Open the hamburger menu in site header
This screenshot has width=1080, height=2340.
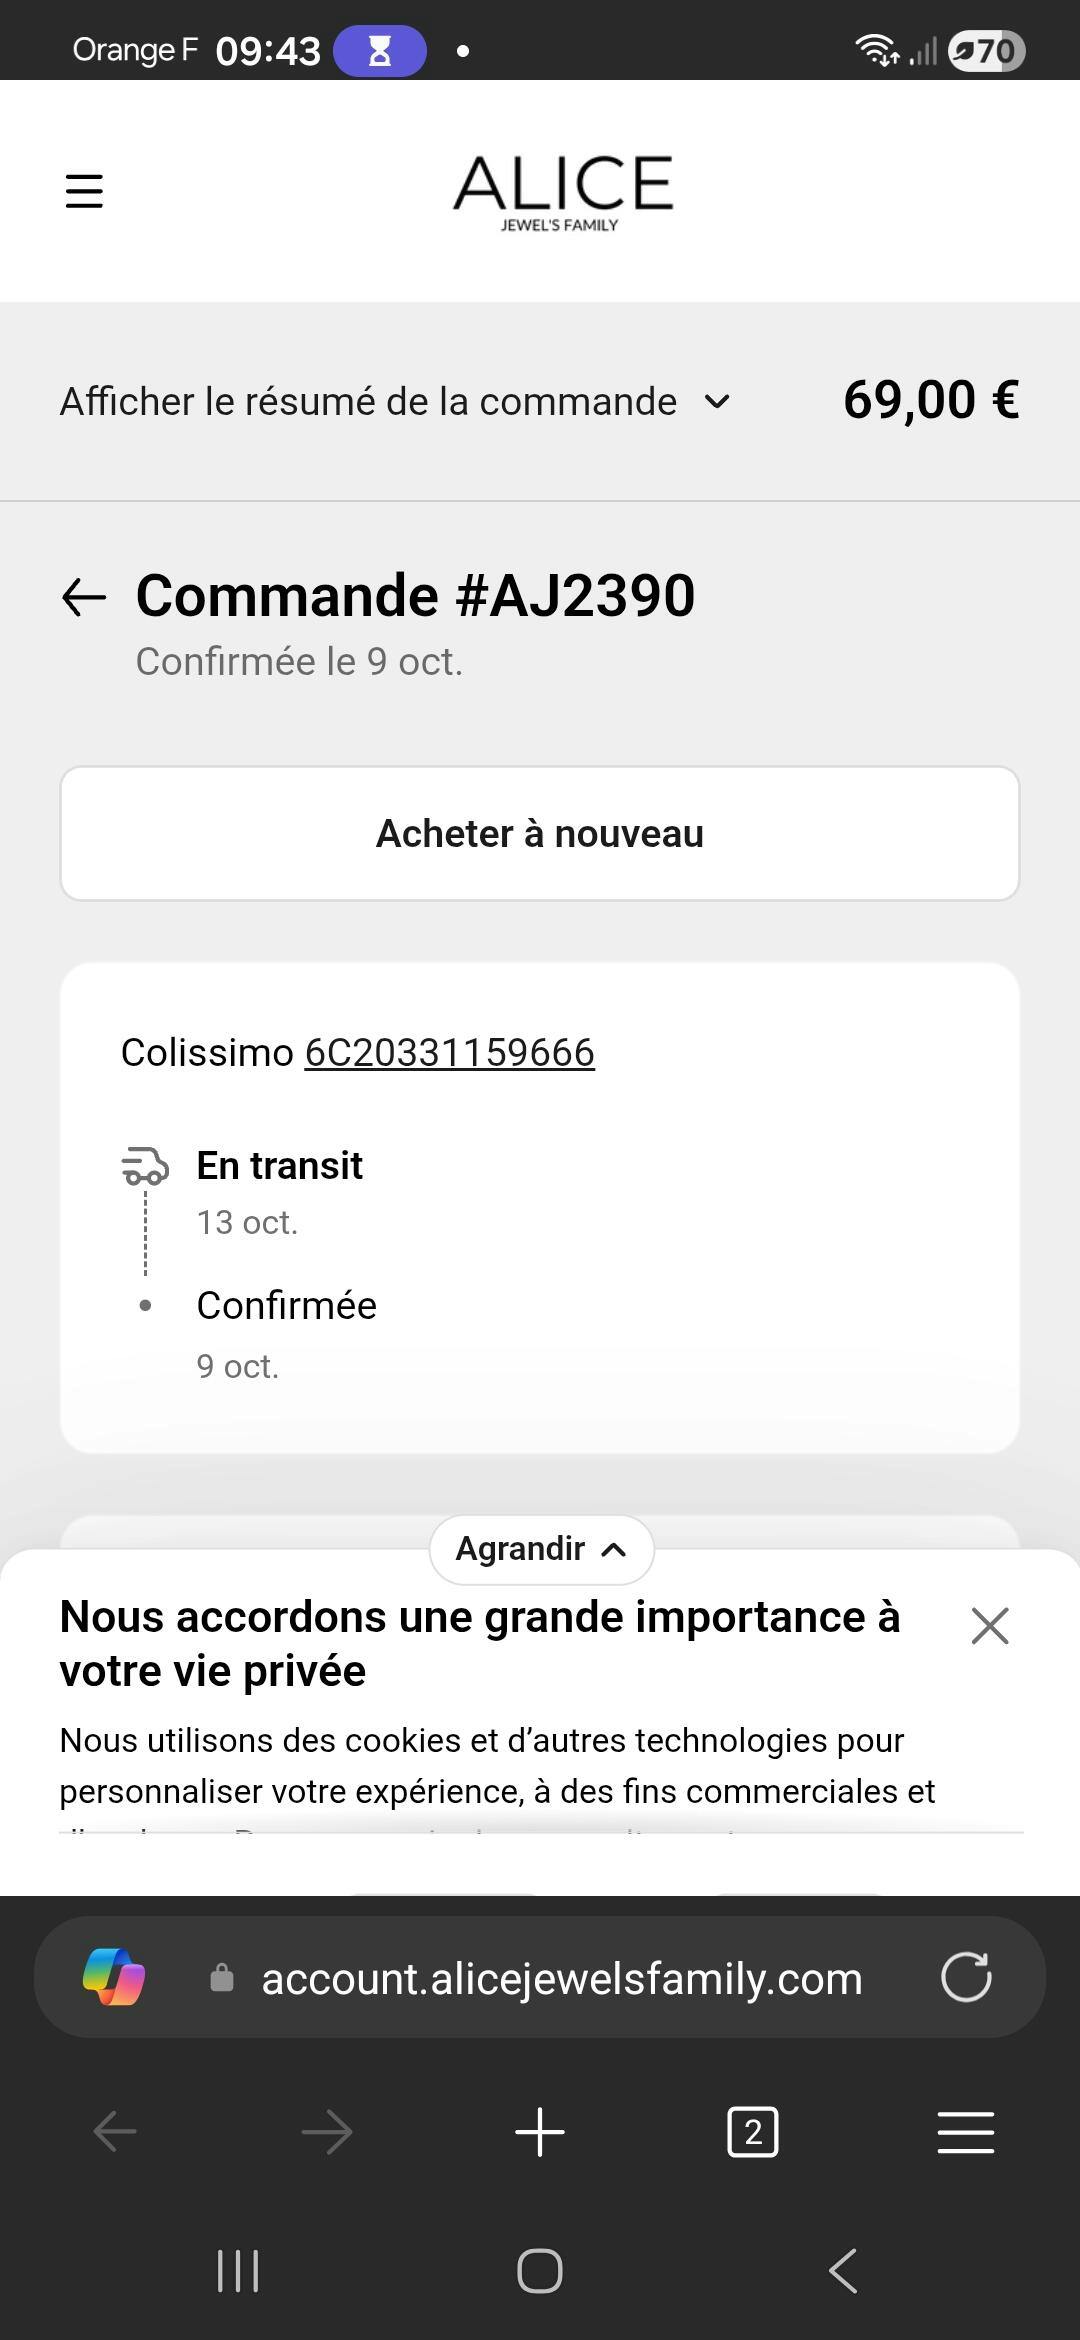pyautogui.click(x=84, y=190)
